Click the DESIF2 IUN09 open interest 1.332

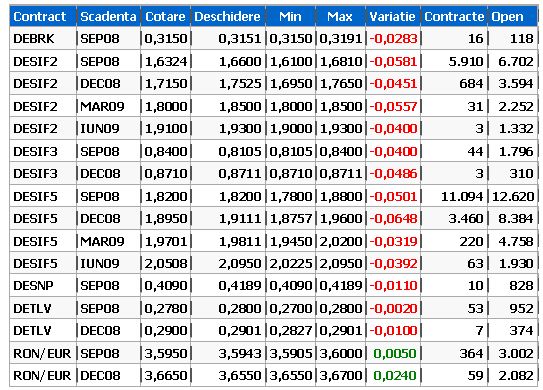(516, 128)
